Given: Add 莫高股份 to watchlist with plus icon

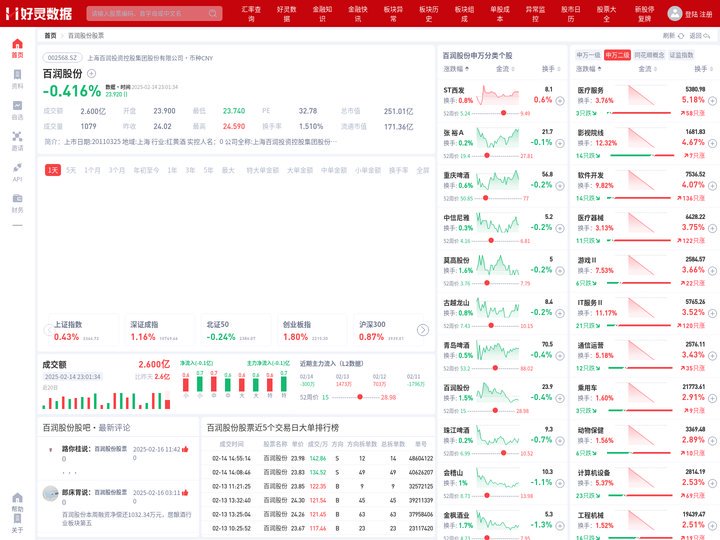Looking at the screenshot, I should [560, 271].
